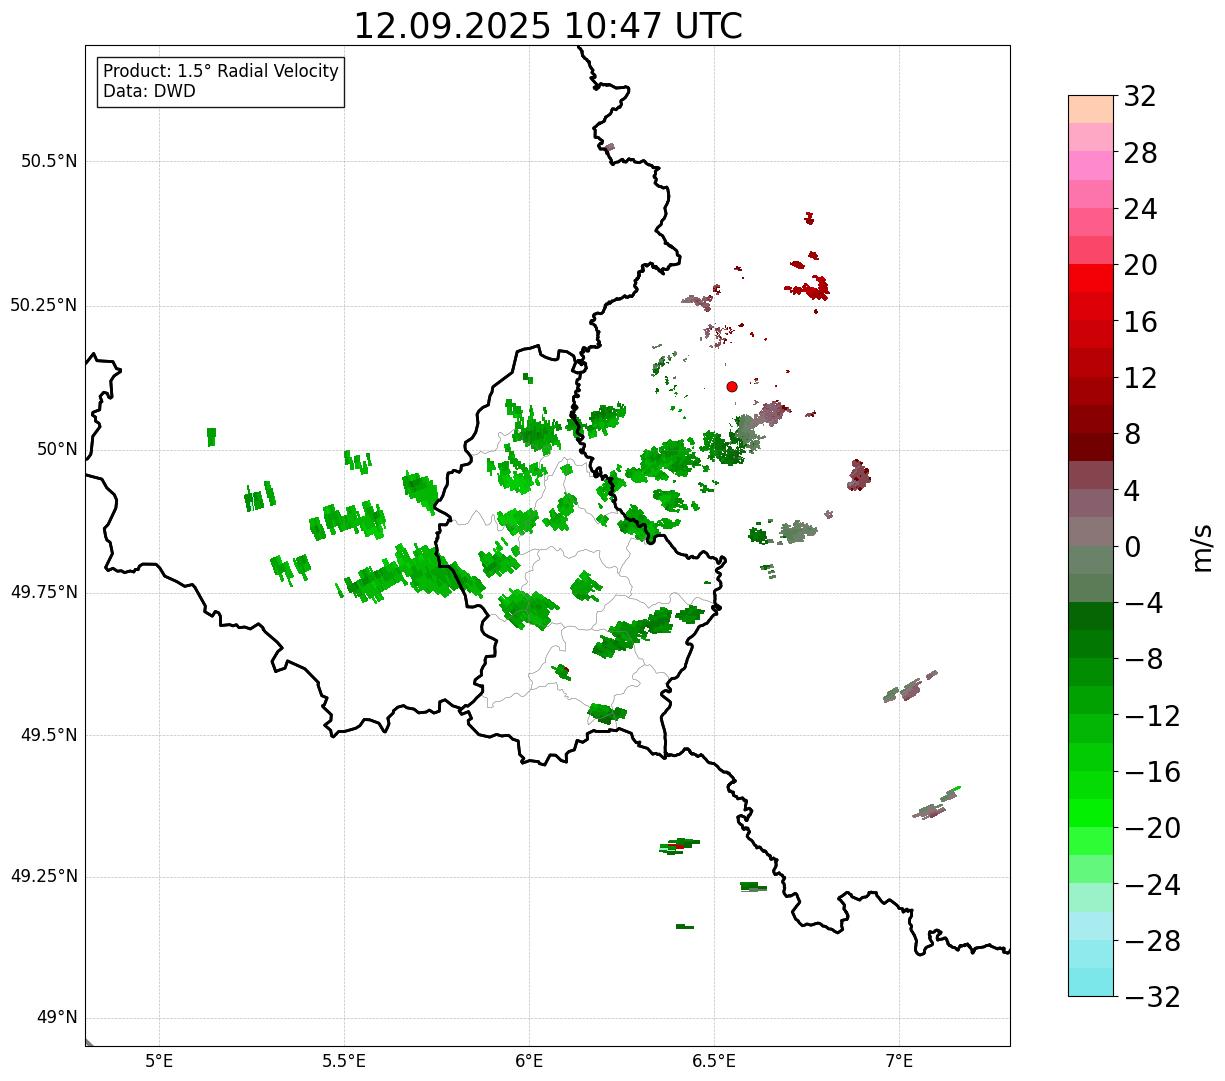Click the 7°E longitude label
The width and height of the screenshot is (1225, 1081).
coord(899,1061)
